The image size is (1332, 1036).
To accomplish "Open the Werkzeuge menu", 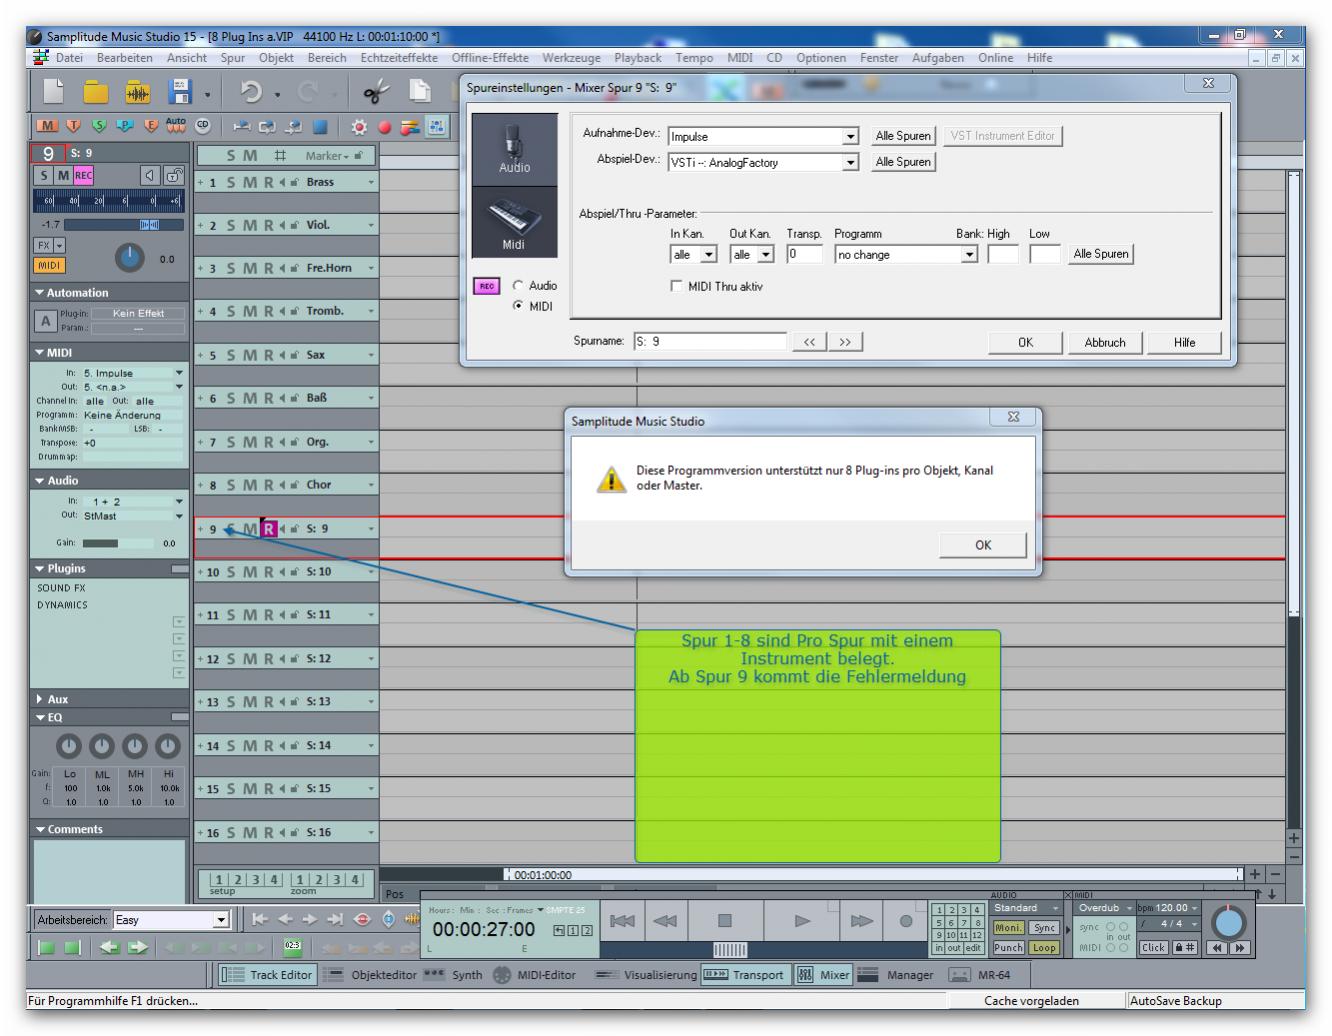I will [571, 58].
